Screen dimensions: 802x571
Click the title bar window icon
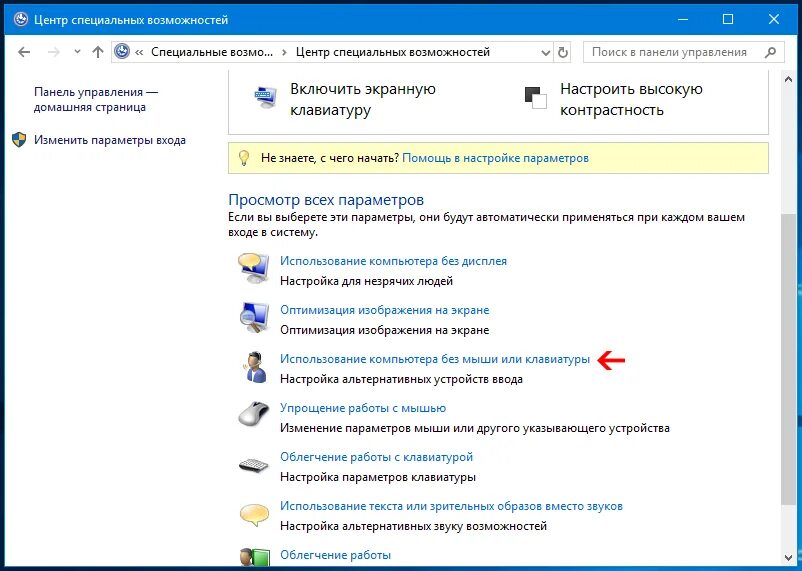[x=20, y=20]
